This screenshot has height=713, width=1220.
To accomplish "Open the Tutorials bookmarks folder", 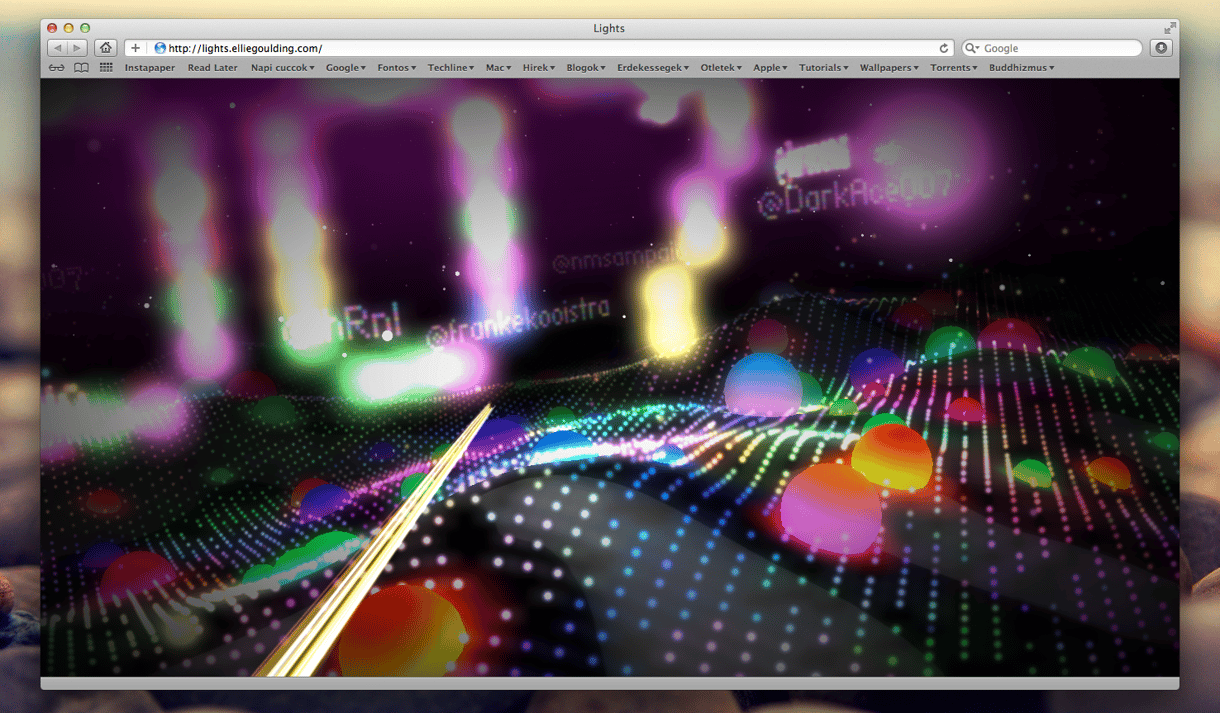I will coord(824,68).
